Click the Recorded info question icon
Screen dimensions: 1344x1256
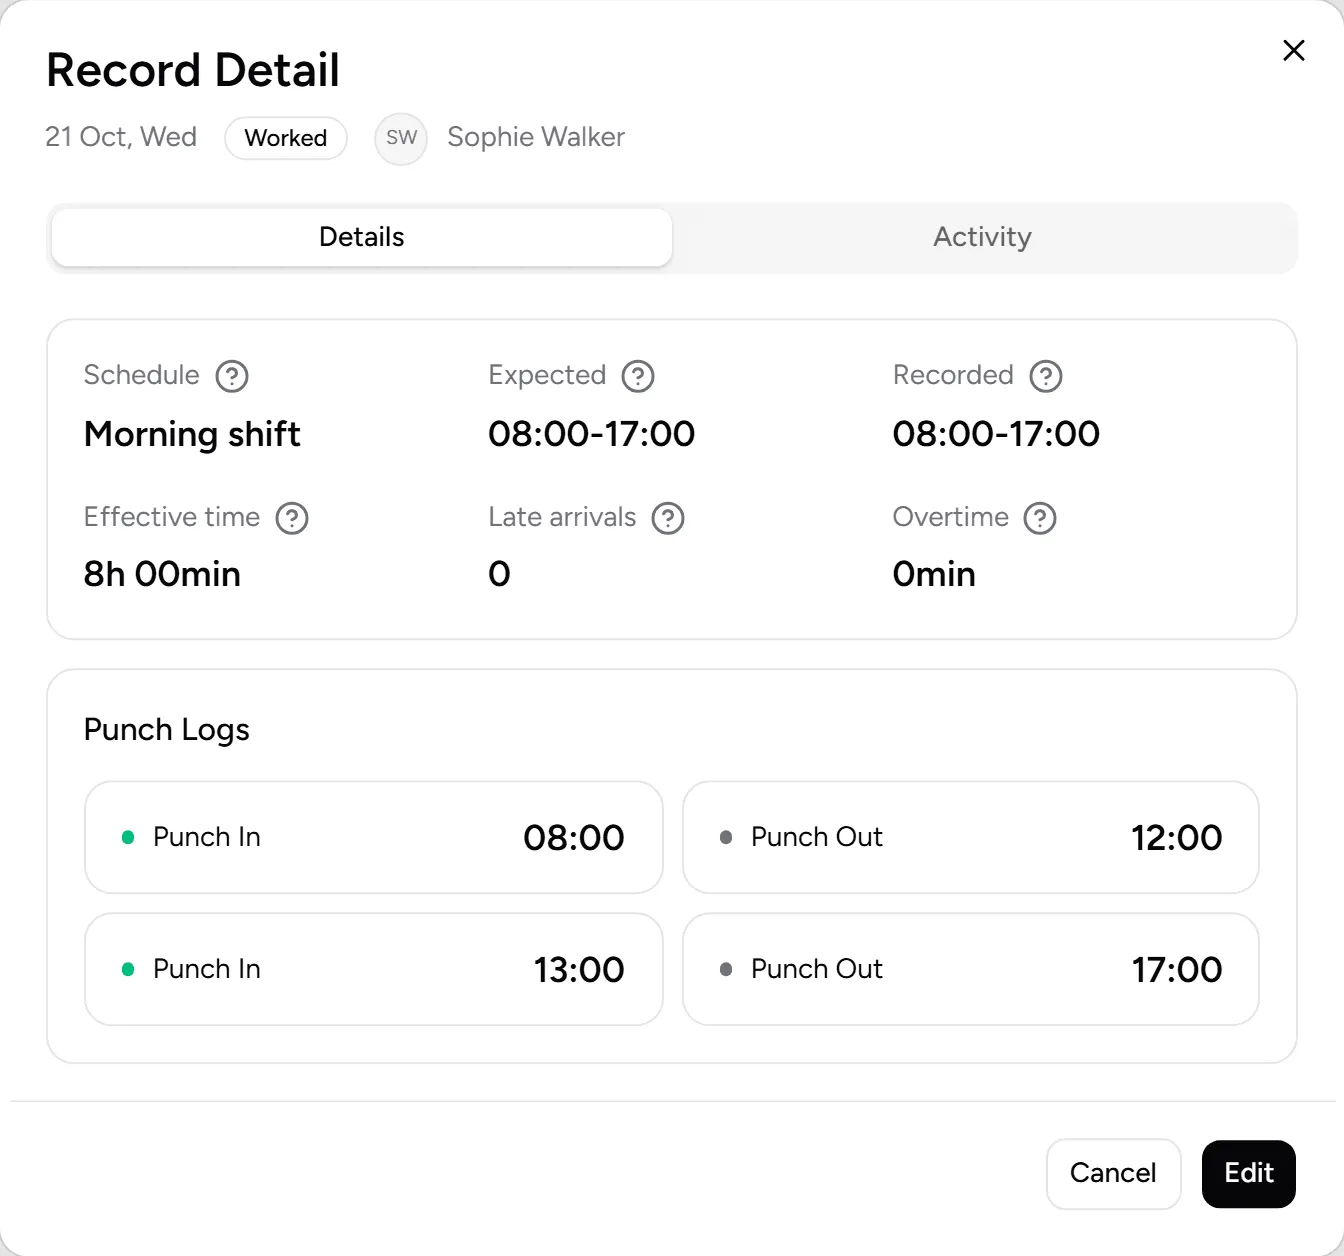(1046, 376)
